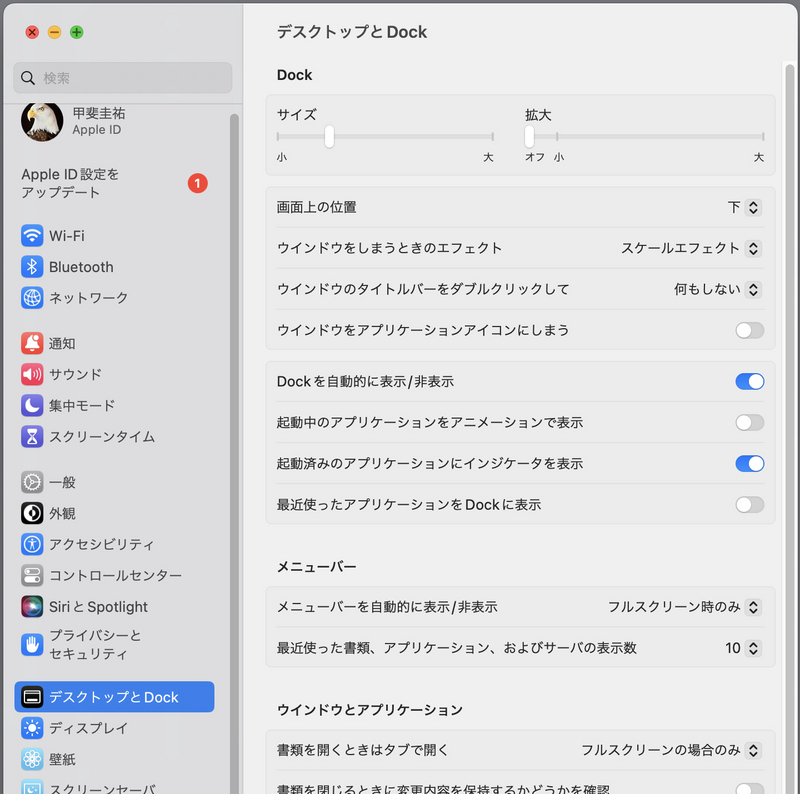The width and height of the screenshot is (800, 794).
Task: Click the 壁紙 flower icon
Action: tap(32, 759)
